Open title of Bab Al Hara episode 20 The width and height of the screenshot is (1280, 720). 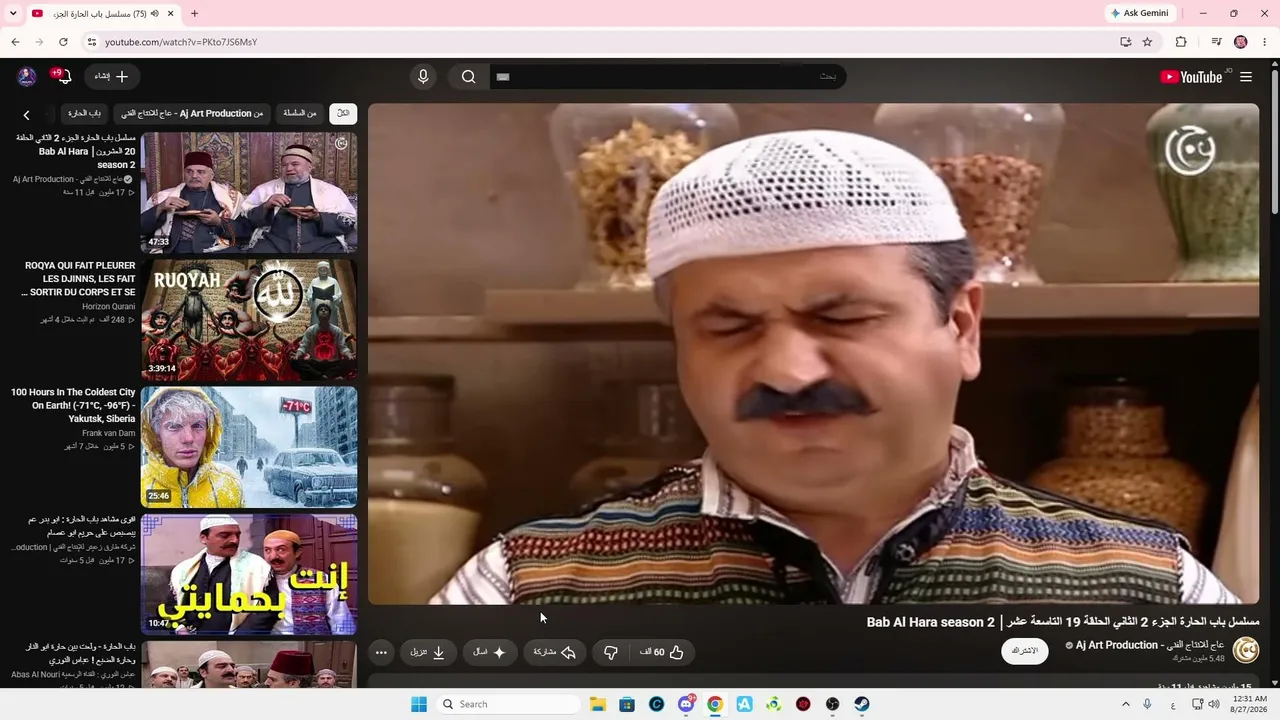[75, 151]
